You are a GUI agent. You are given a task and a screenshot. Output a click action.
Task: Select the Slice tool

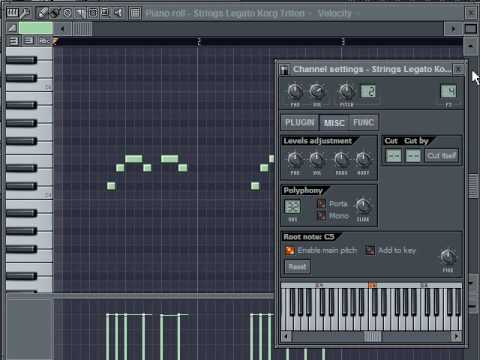80,13
